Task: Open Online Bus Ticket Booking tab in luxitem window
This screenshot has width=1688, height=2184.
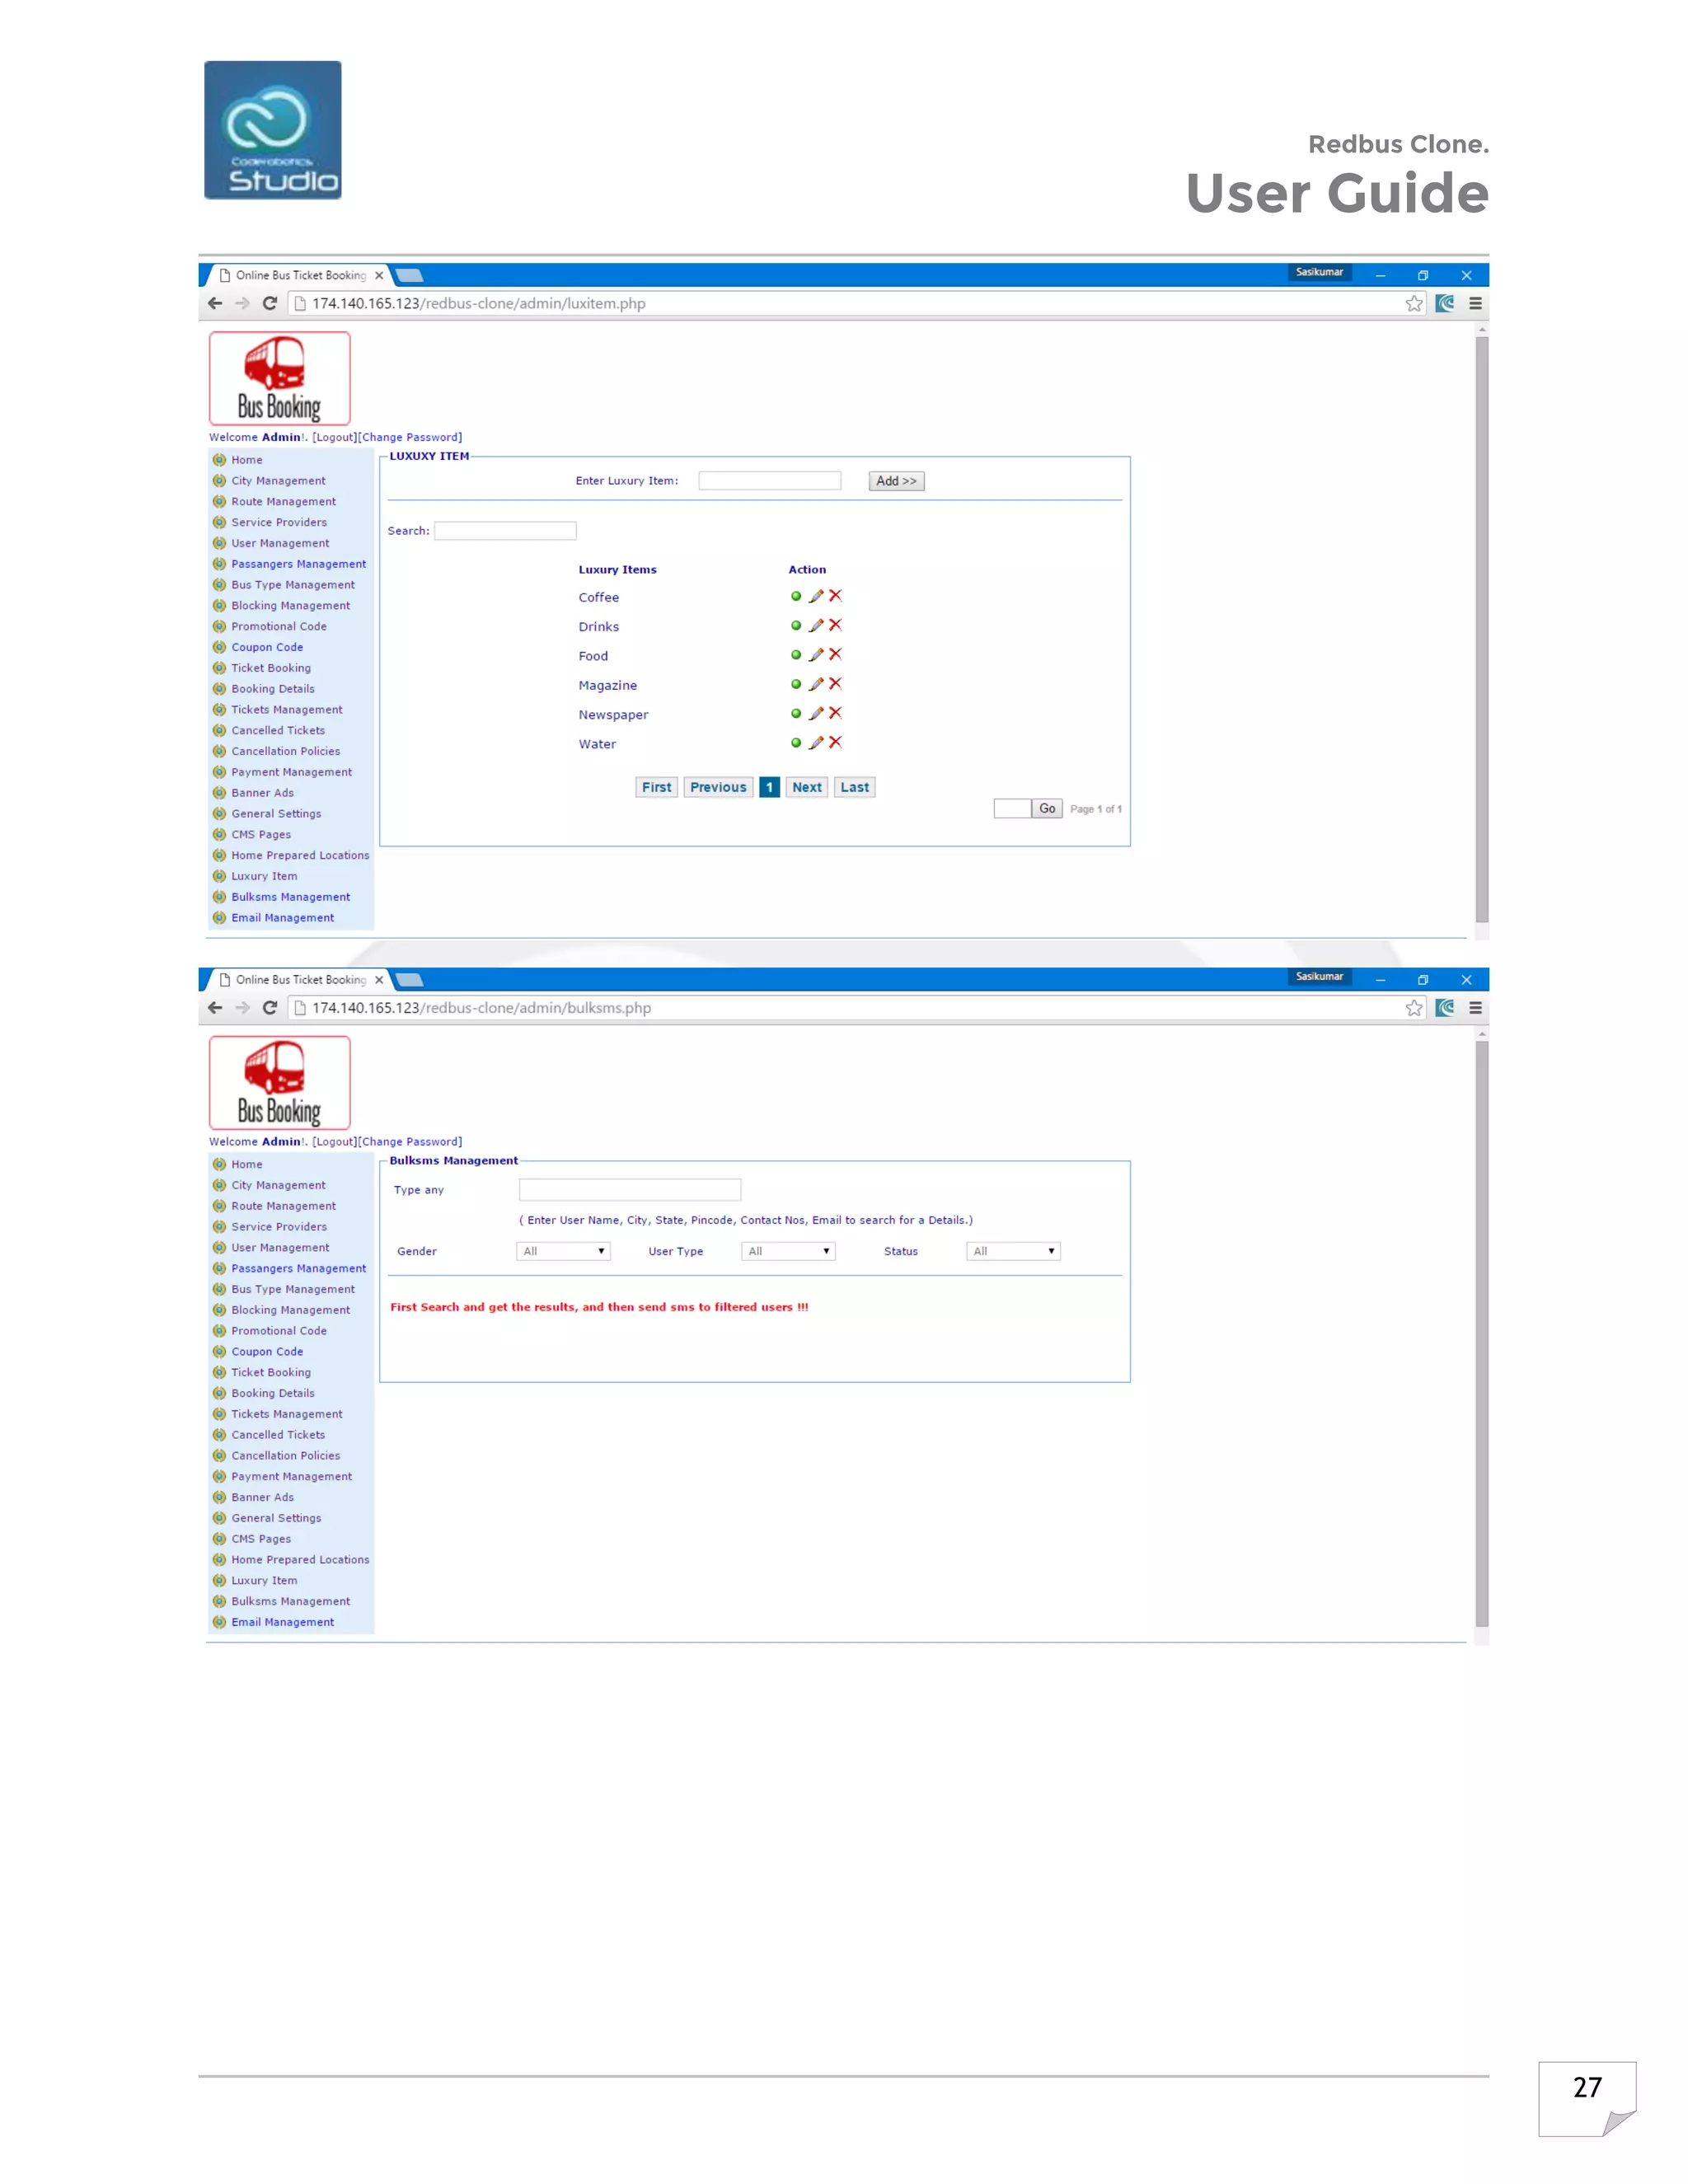Action: pyautogui.click(x=301, y=275)
